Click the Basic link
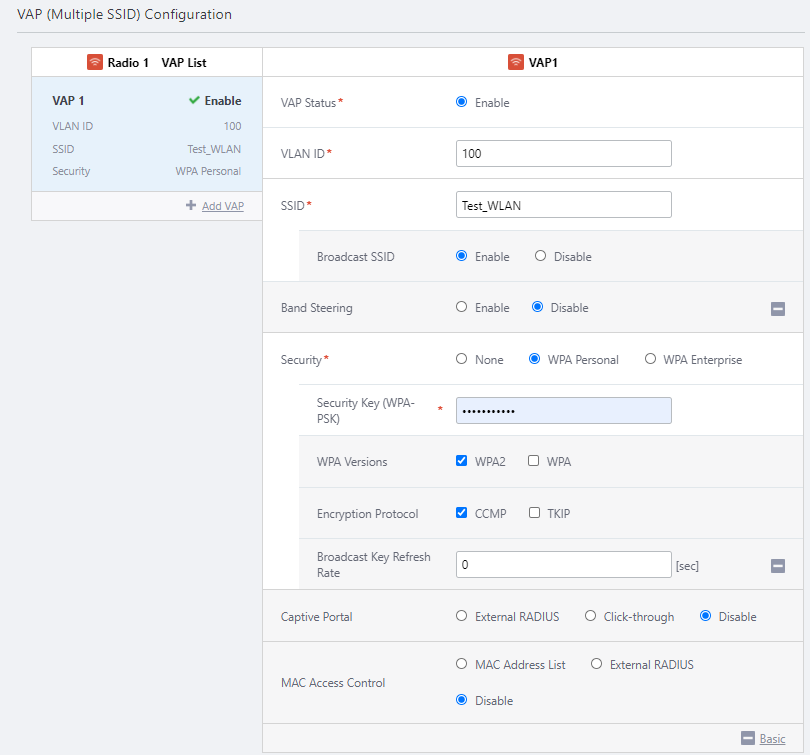This screenshot has height=755, width=810. click(772, 739)
